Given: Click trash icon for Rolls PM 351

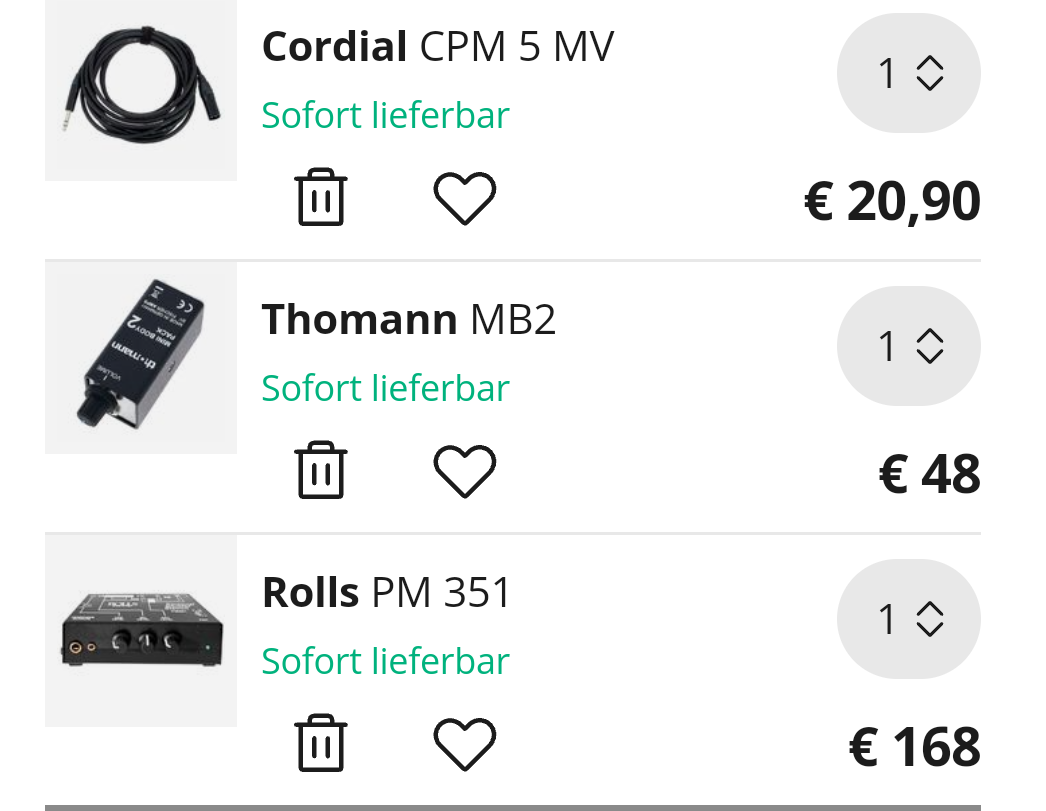Looking at the screenshot, I should pyautogui.click(x=321, y=743).
